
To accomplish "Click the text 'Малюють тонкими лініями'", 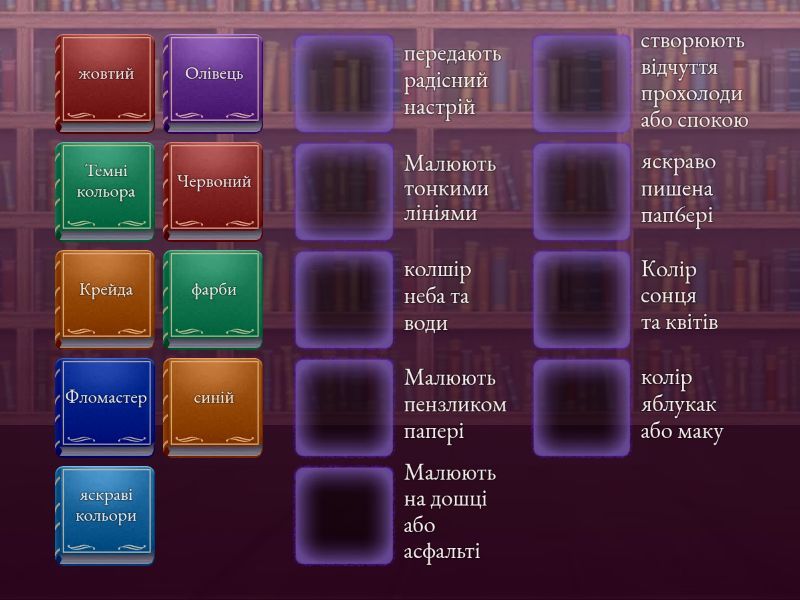I will click(x=449, y=188).
